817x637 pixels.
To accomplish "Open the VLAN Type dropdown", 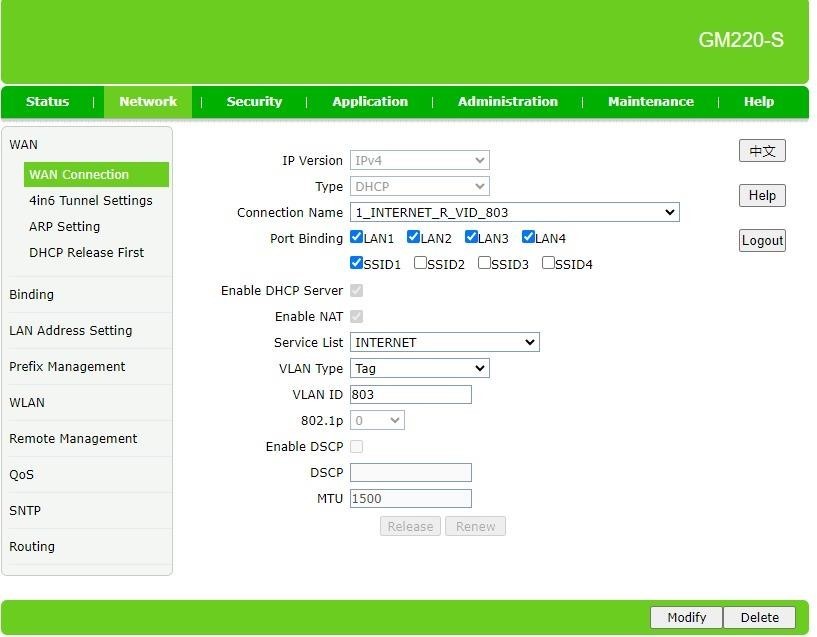I will [x=419, y=368].
